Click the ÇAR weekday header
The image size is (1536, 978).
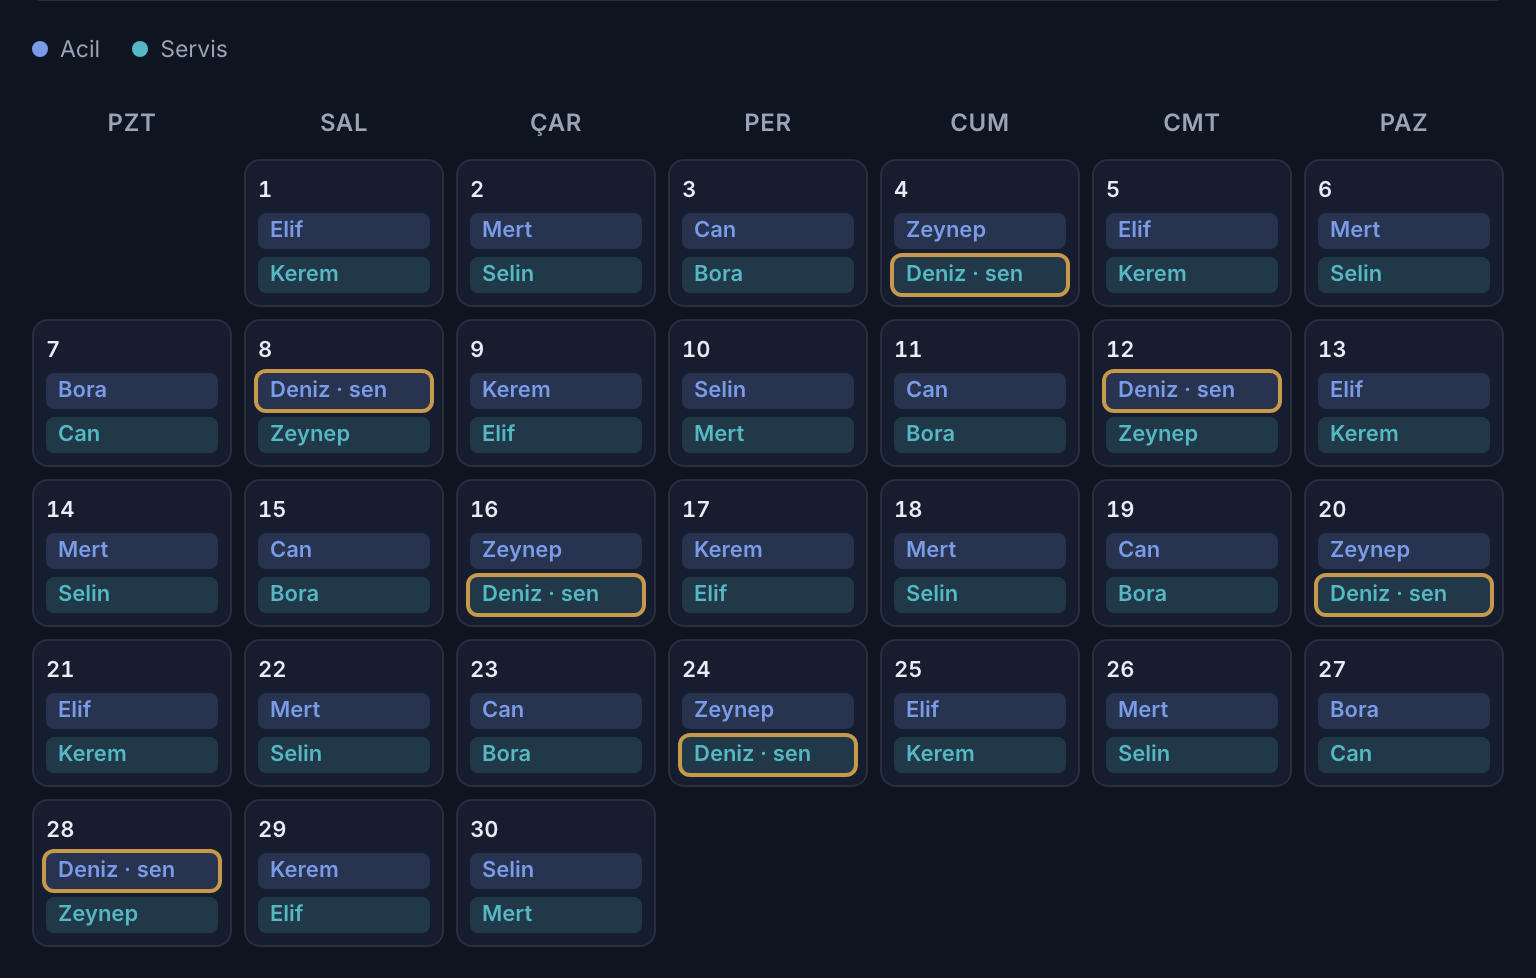[556, 123]
